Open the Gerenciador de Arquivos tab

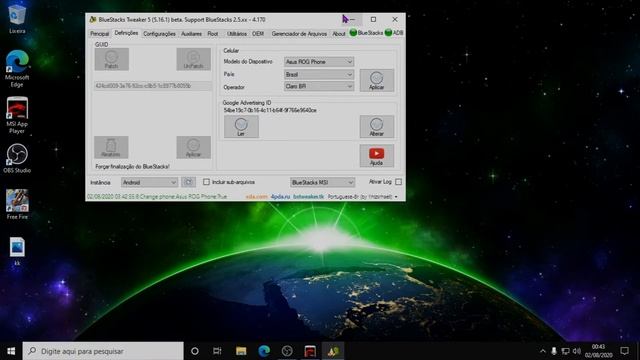point(299,34)
